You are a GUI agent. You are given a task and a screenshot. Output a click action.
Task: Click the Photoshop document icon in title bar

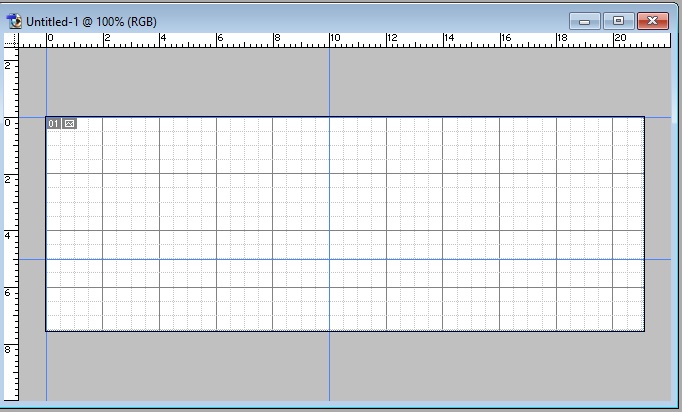14,21
